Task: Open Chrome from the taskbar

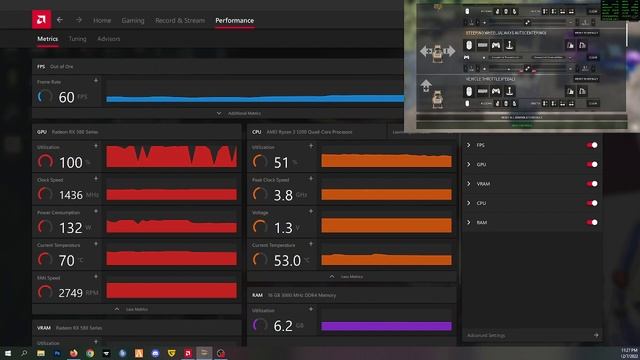Action: pyautogui.click(x=90, y=353)
